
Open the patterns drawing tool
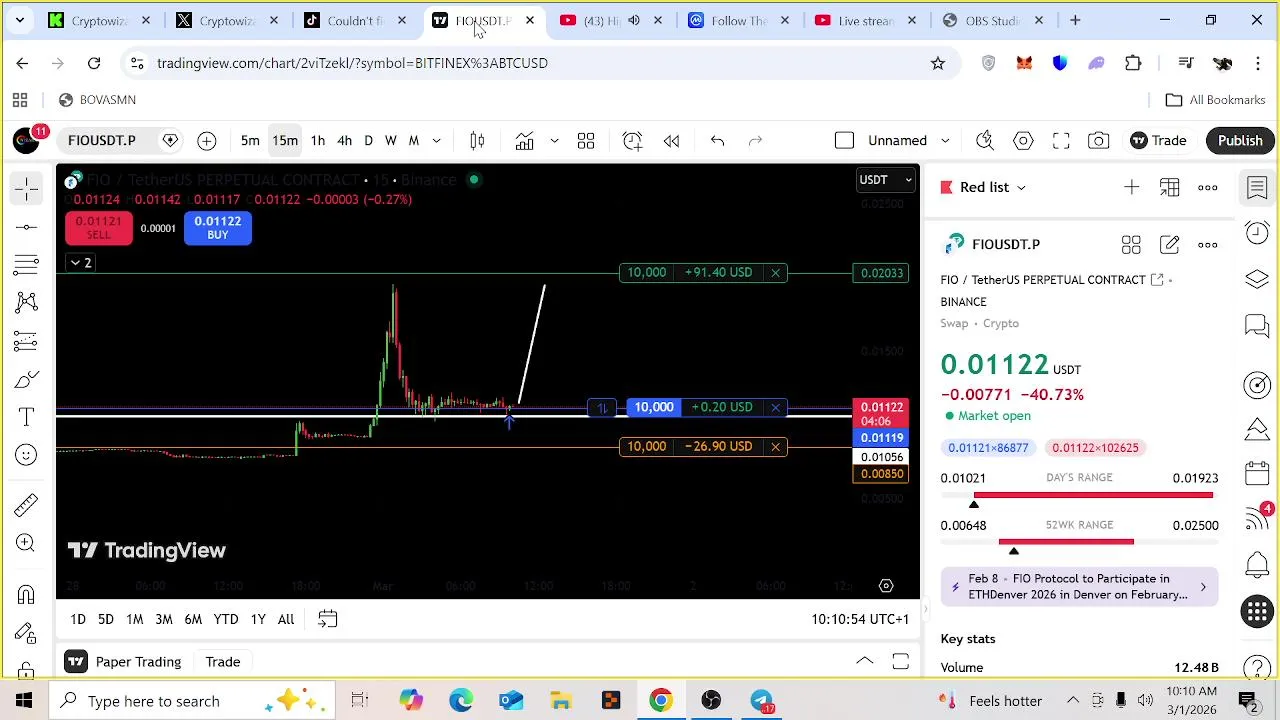pyautogui.click(x=27, y=302)
